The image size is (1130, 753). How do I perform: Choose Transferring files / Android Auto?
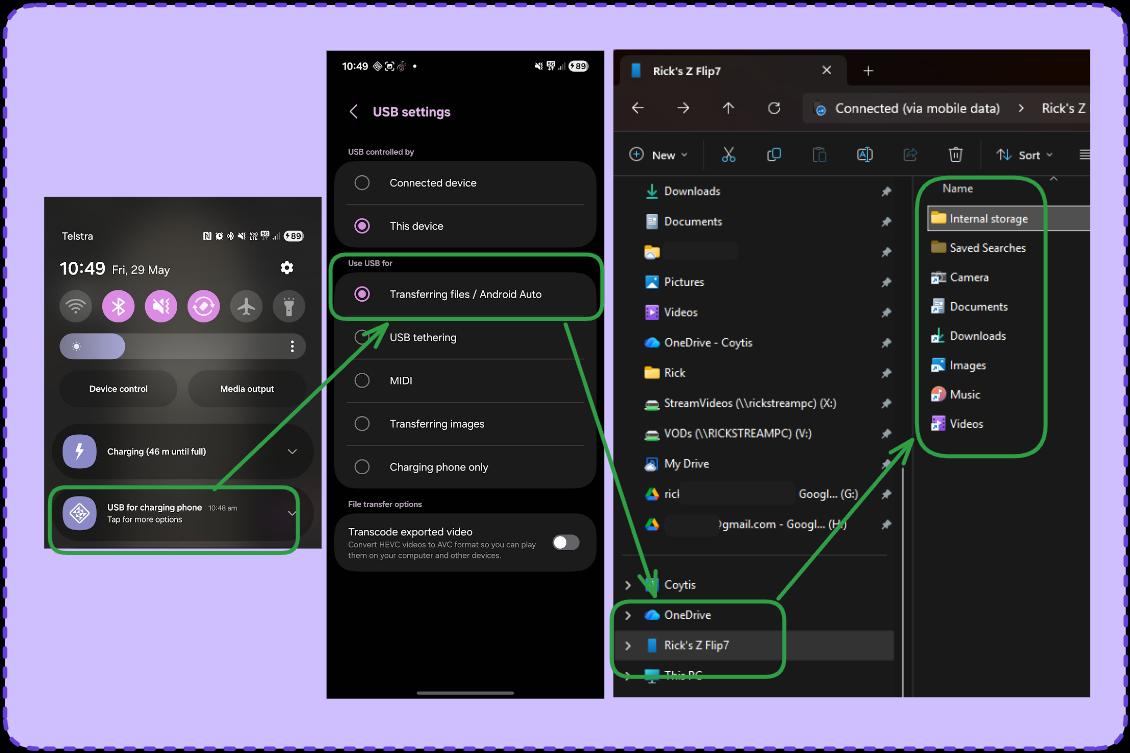tap(466, 294)
